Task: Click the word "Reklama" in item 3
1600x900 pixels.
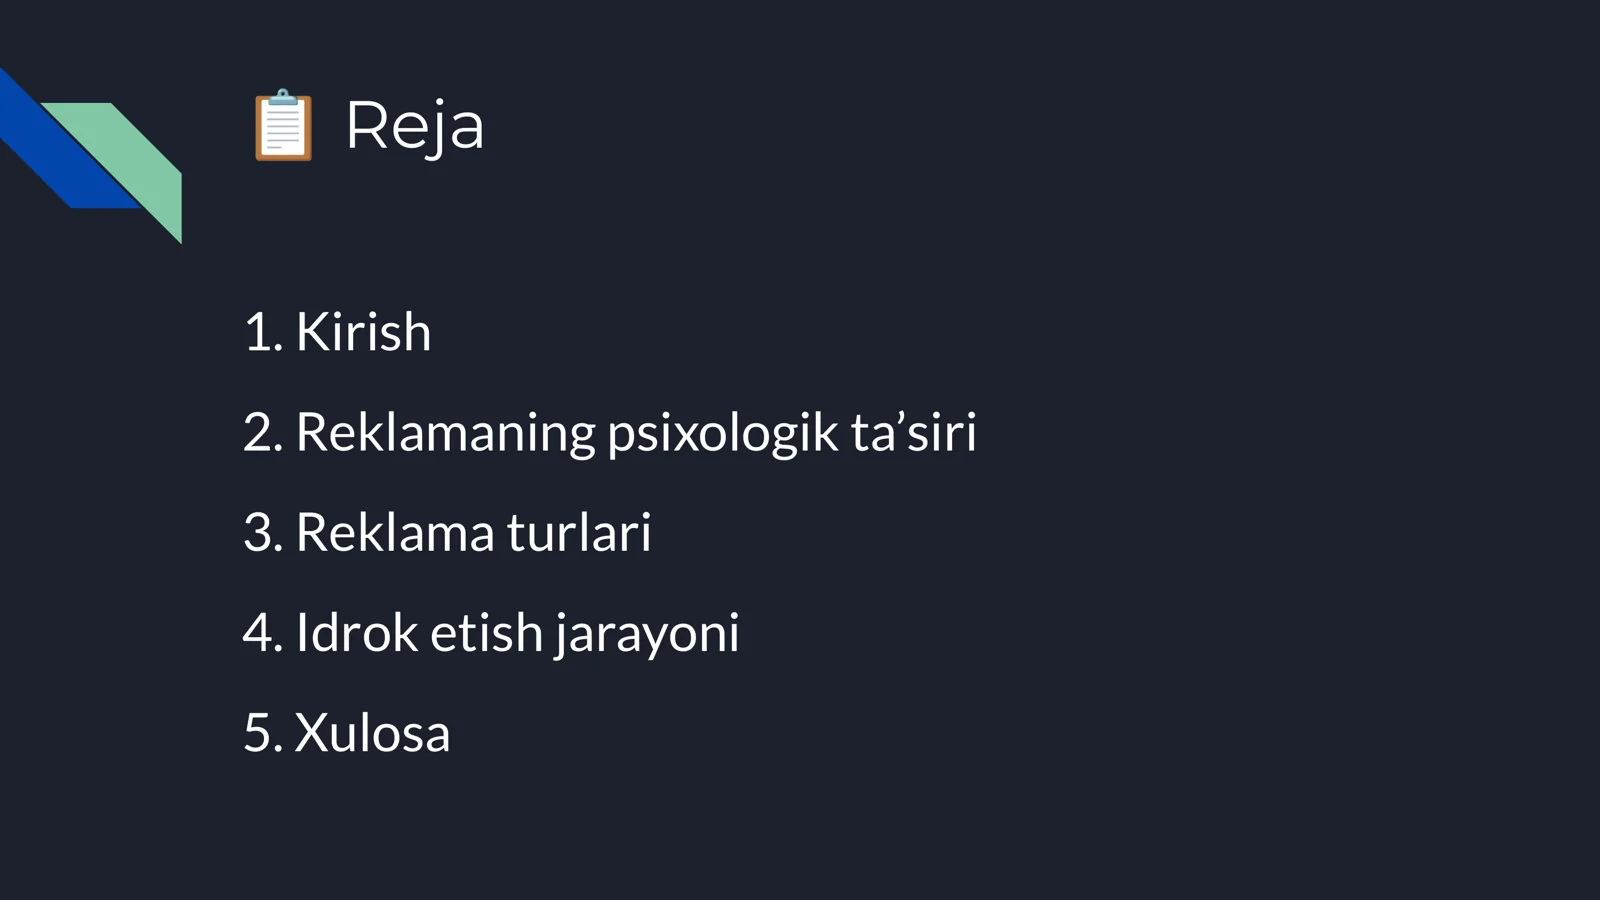Action: (395, 532)
